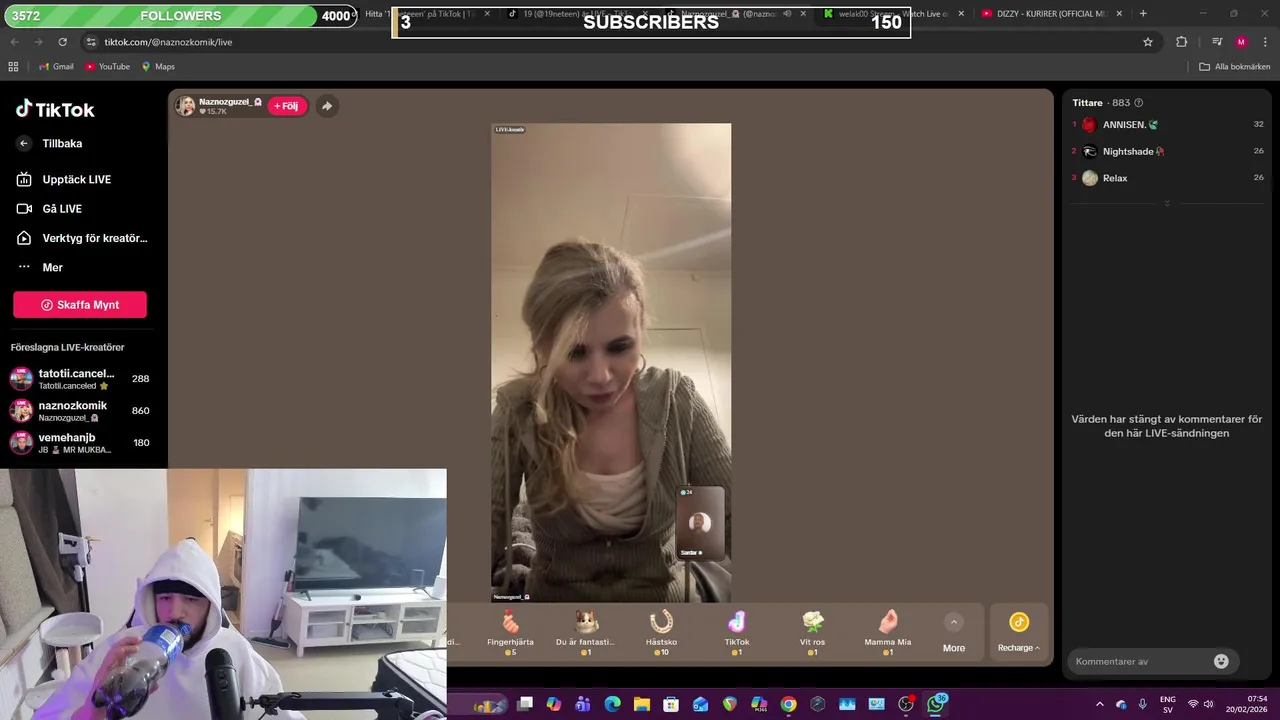The image size is (1280, 720).
Task: Click the Tittare info icon
Action: point(1139,103)
